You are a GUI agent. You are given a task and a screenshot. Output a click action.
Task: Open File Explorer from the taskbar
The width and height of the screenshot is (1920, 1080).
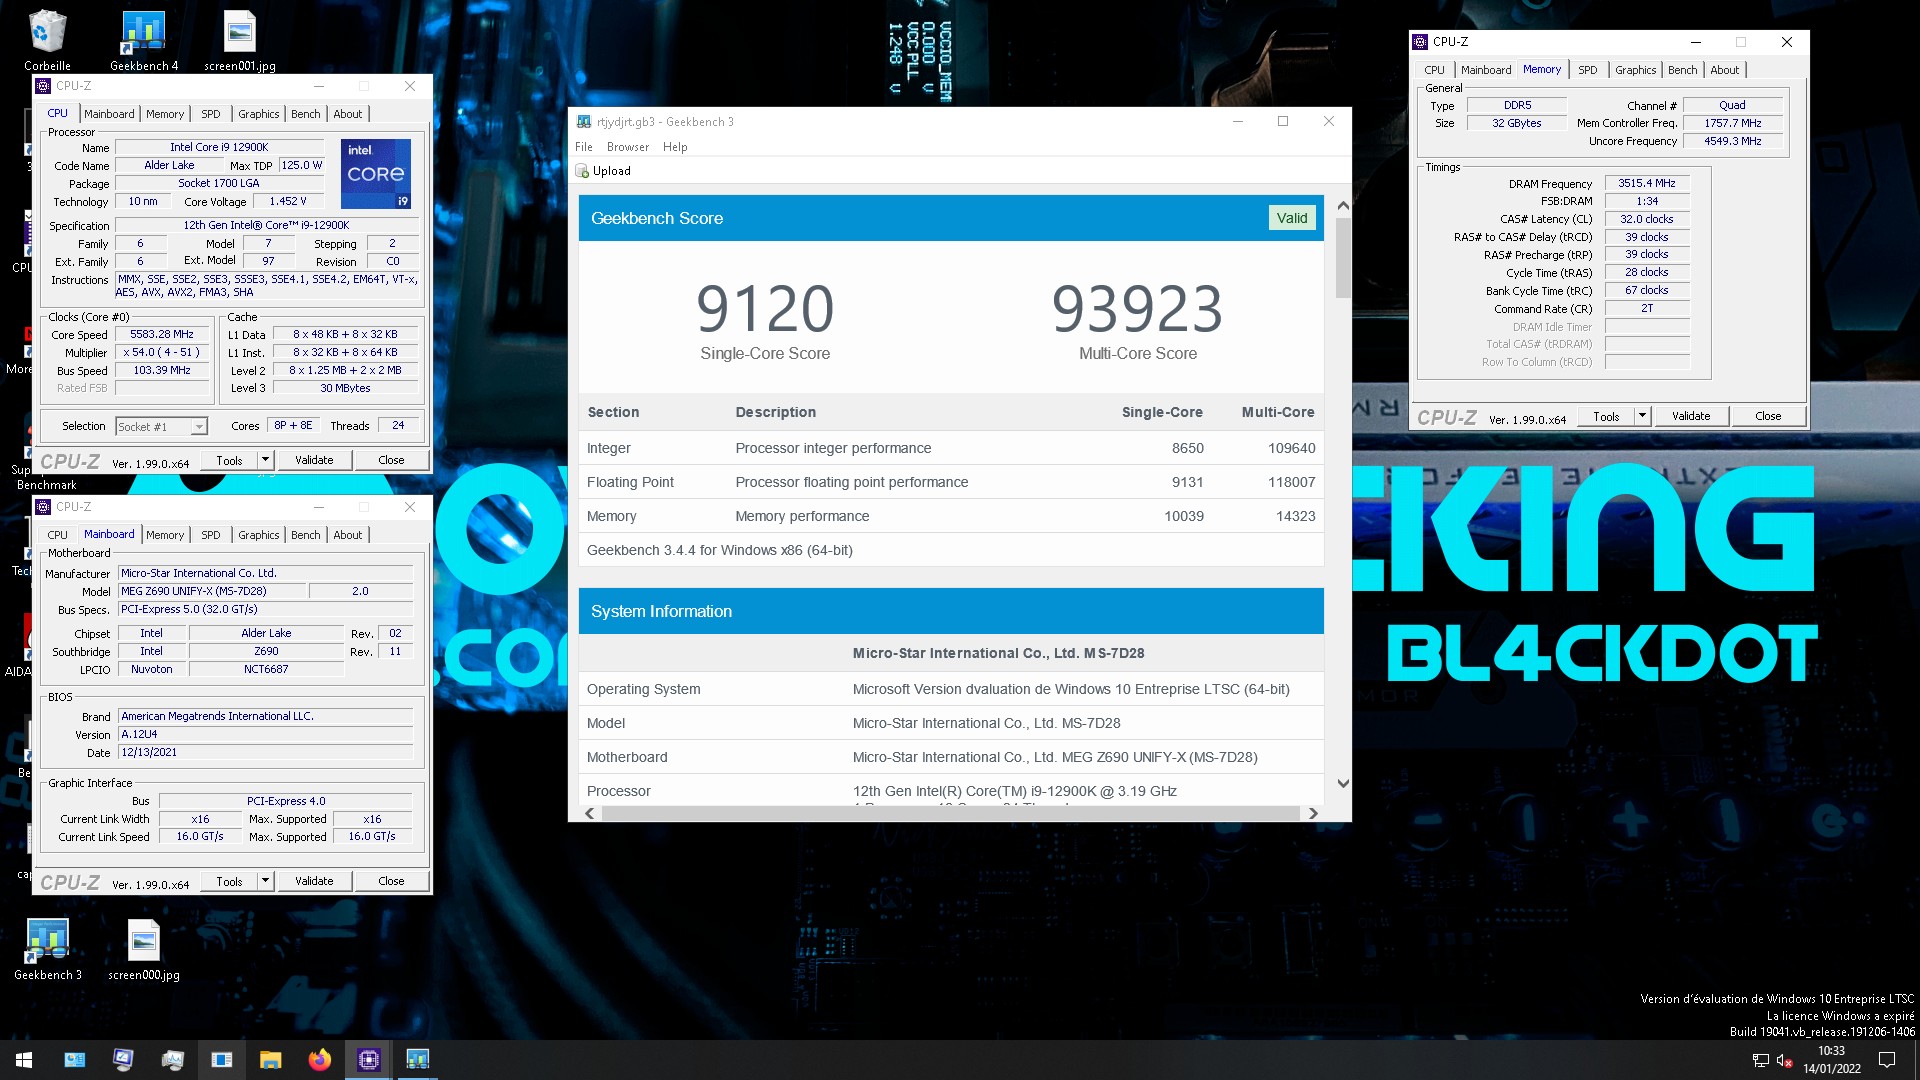[270, 1060]
